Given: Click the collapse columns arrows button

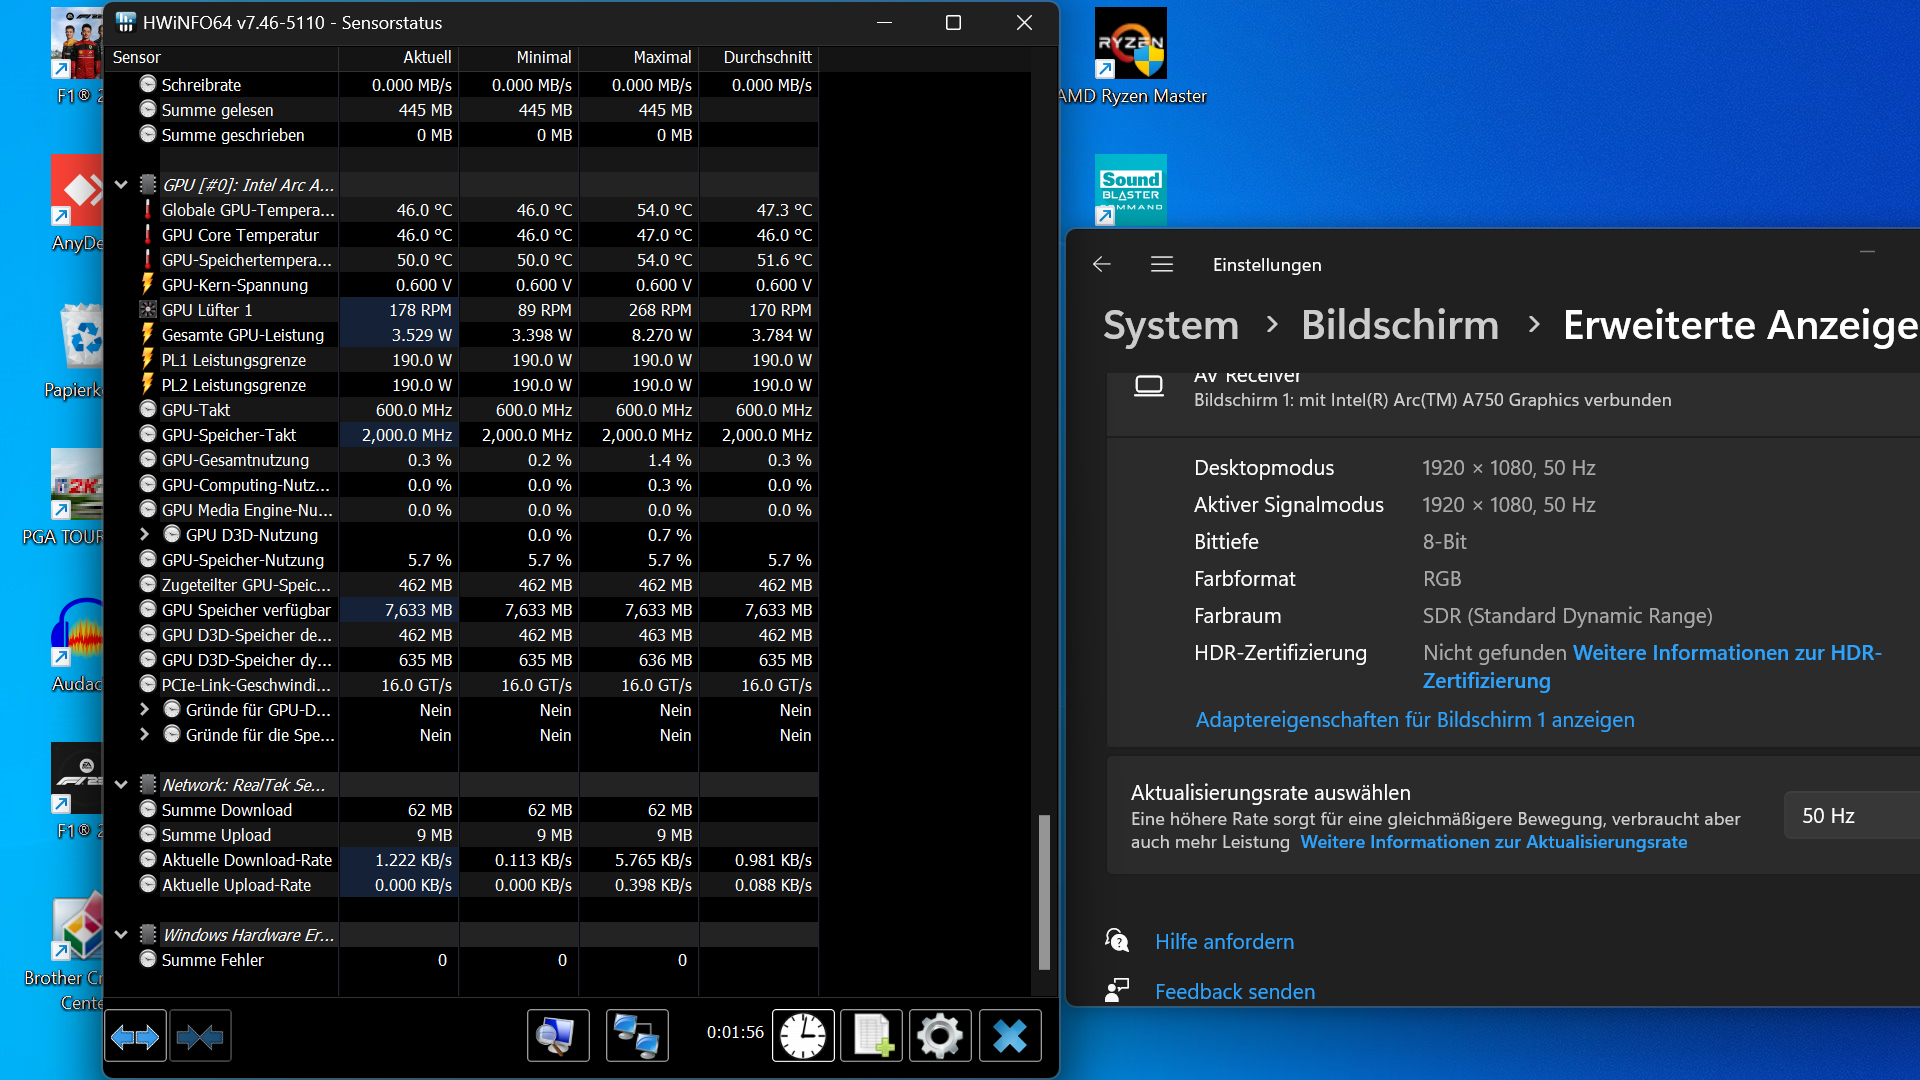Looking at the screenshot, I should [x=200, y=1037].
